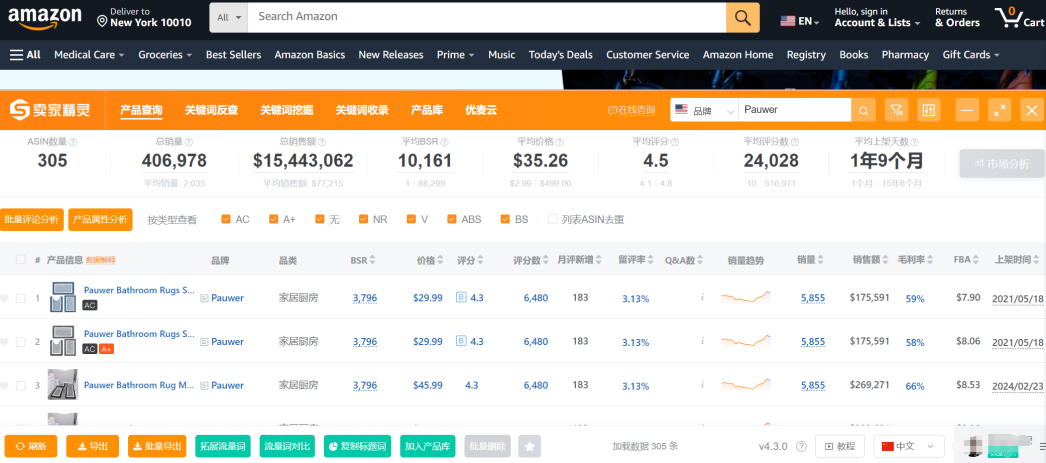Click the Amazon search magnifier button

(x=742, y=17)
